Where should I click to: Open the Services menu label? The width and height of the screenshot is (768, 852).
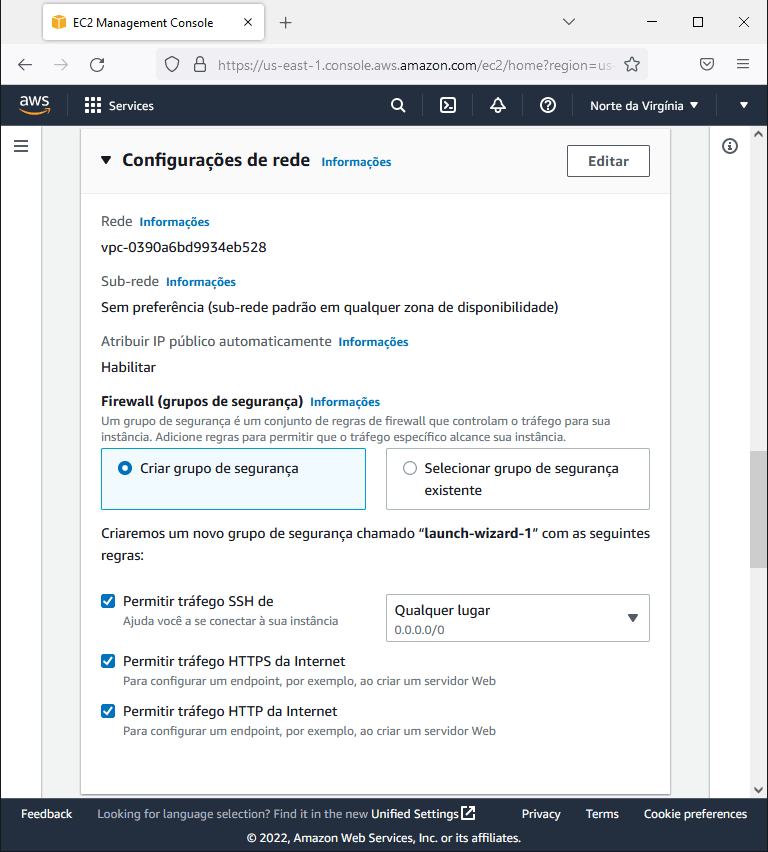click(x=131, y=105)
